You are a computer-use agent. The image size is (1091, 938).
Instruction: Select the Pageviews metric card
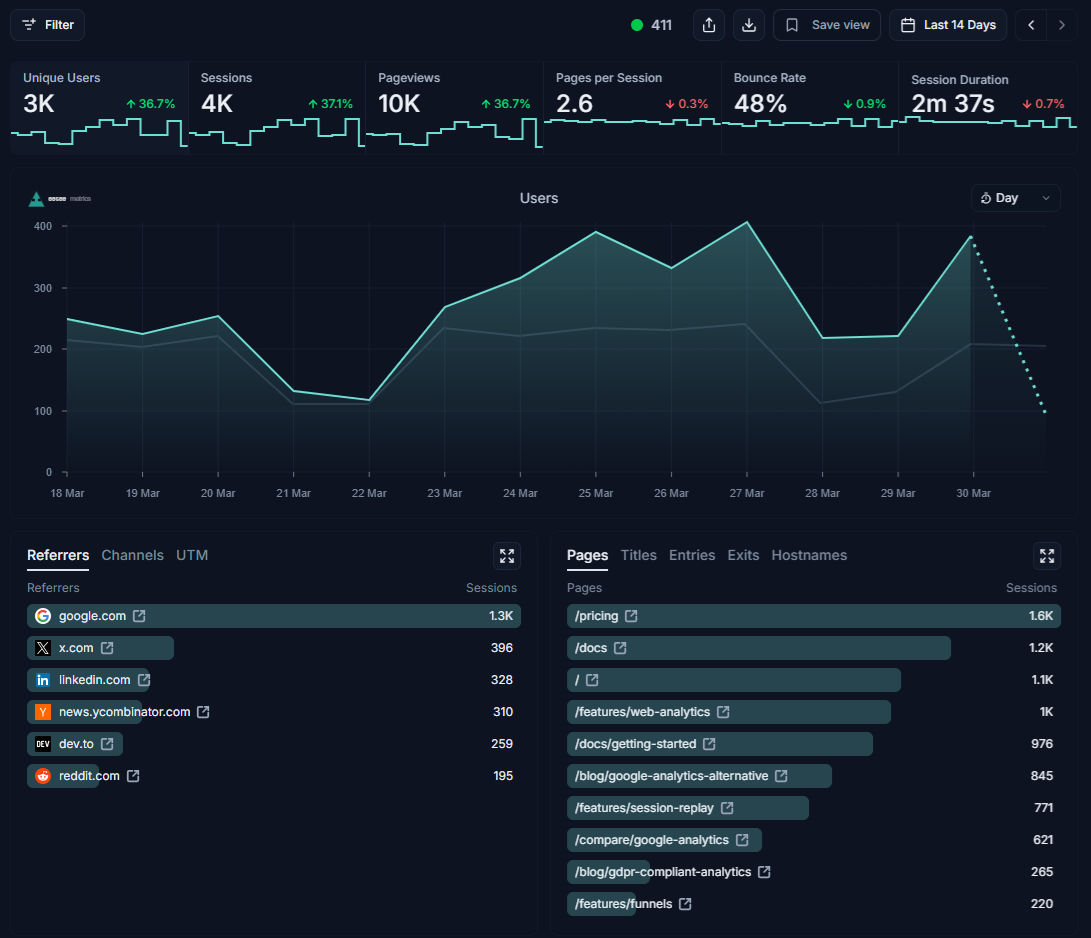coord(454,107)
